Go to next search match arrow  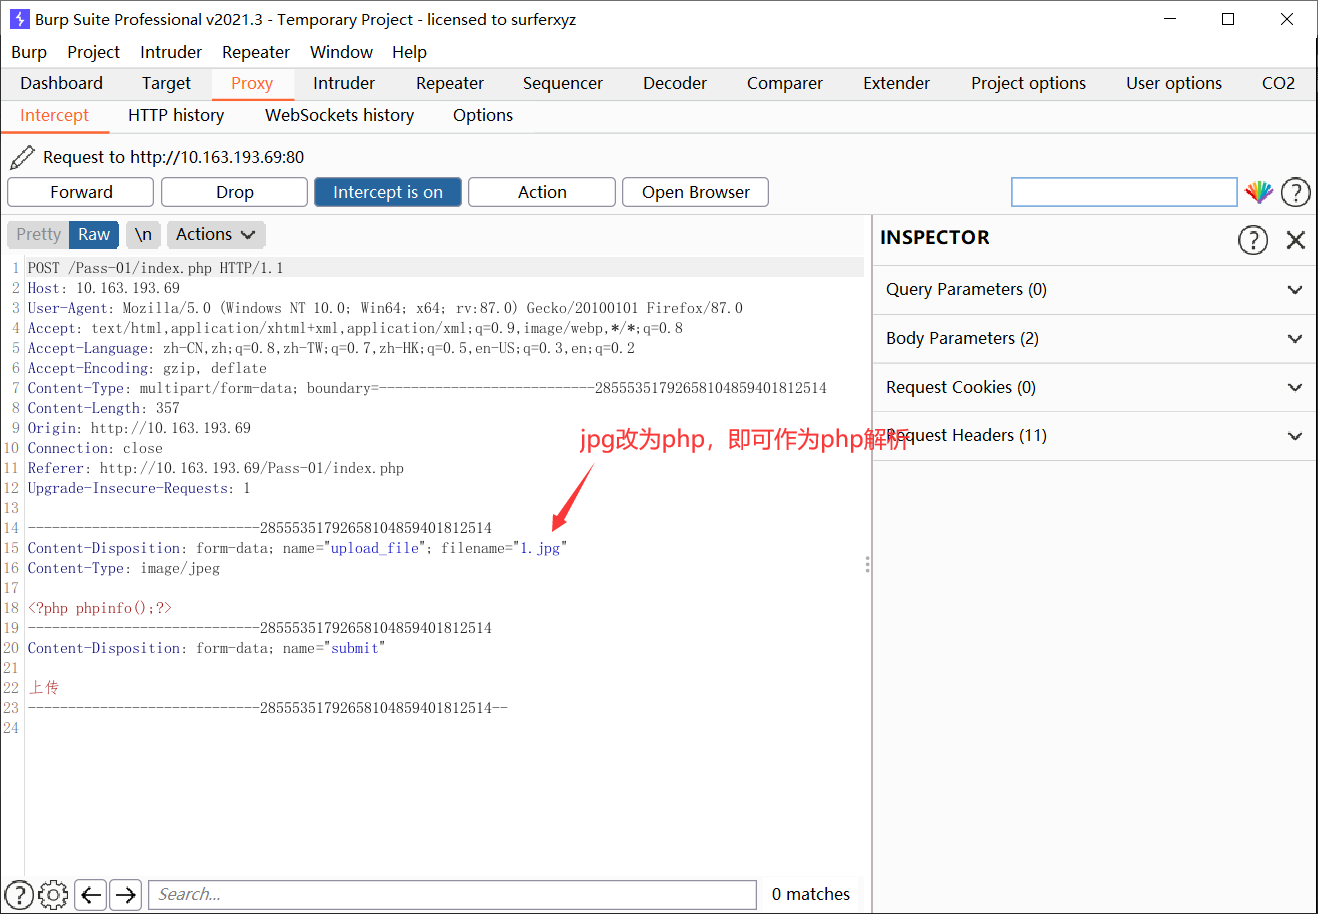[x=126, y=894]
